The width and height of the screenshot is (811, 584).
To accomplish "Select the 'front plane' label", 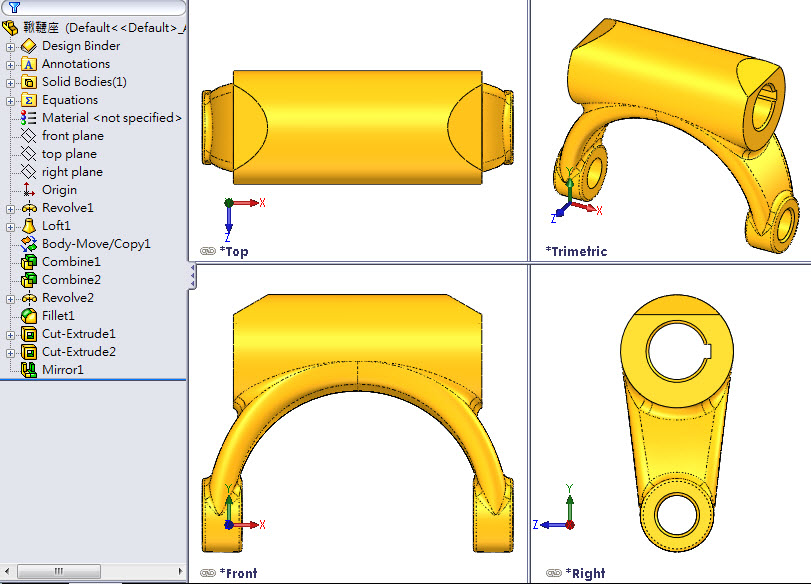I will (x=73, y=136).
